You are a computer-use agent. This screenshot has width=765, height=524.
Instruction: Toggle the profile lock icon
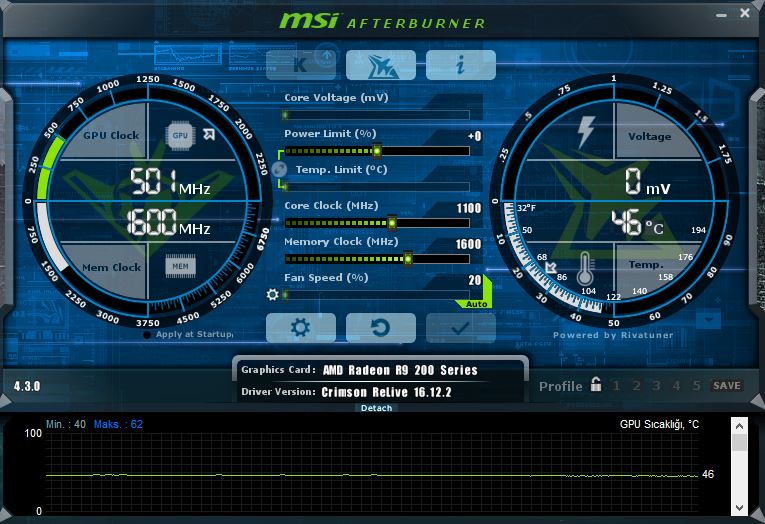[596, 384]
